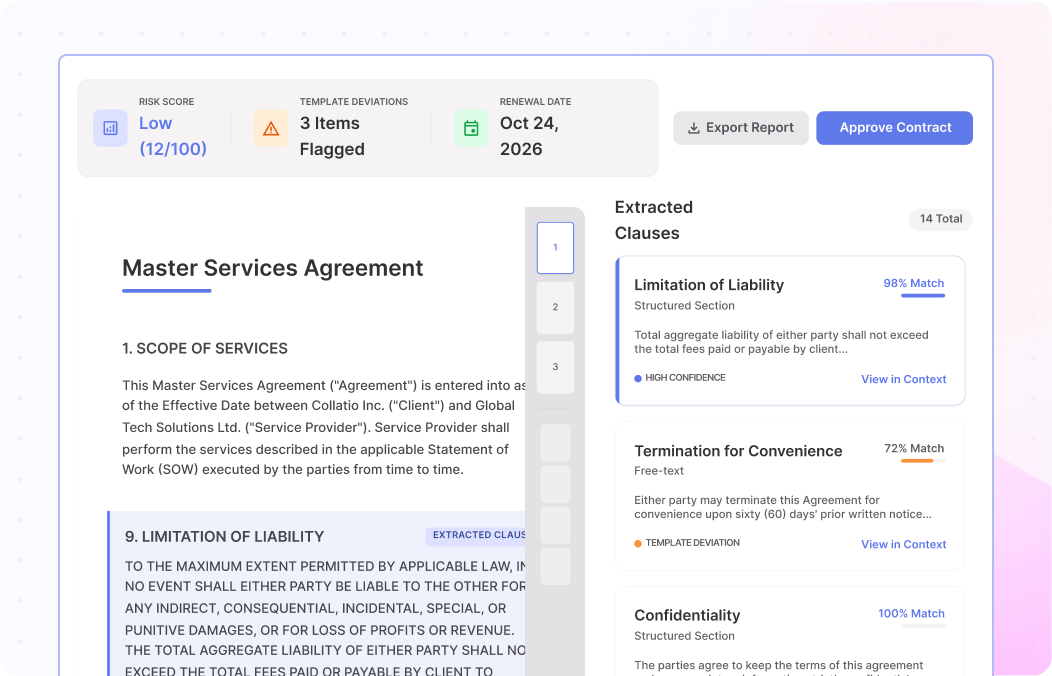The width and height of the screenshot is (1052, 676).
Task: Click the HIGH CONFIDENCE status label
Action: point(685,378)
